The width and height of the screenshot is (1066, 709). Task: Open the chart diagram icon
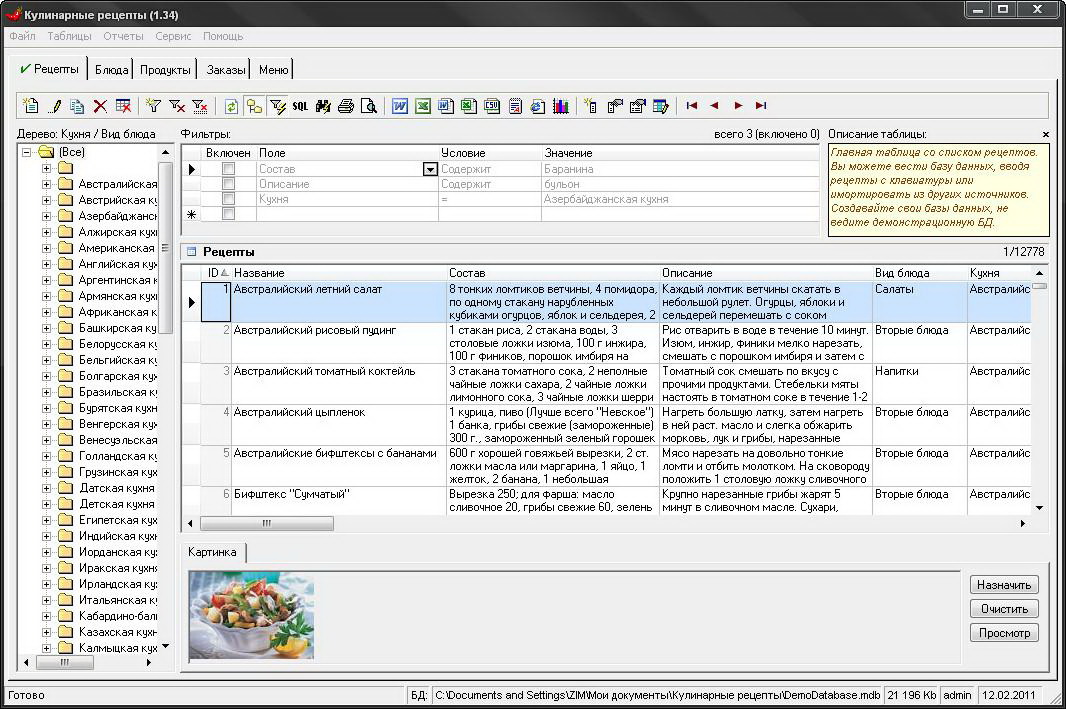tap(561, 106)
